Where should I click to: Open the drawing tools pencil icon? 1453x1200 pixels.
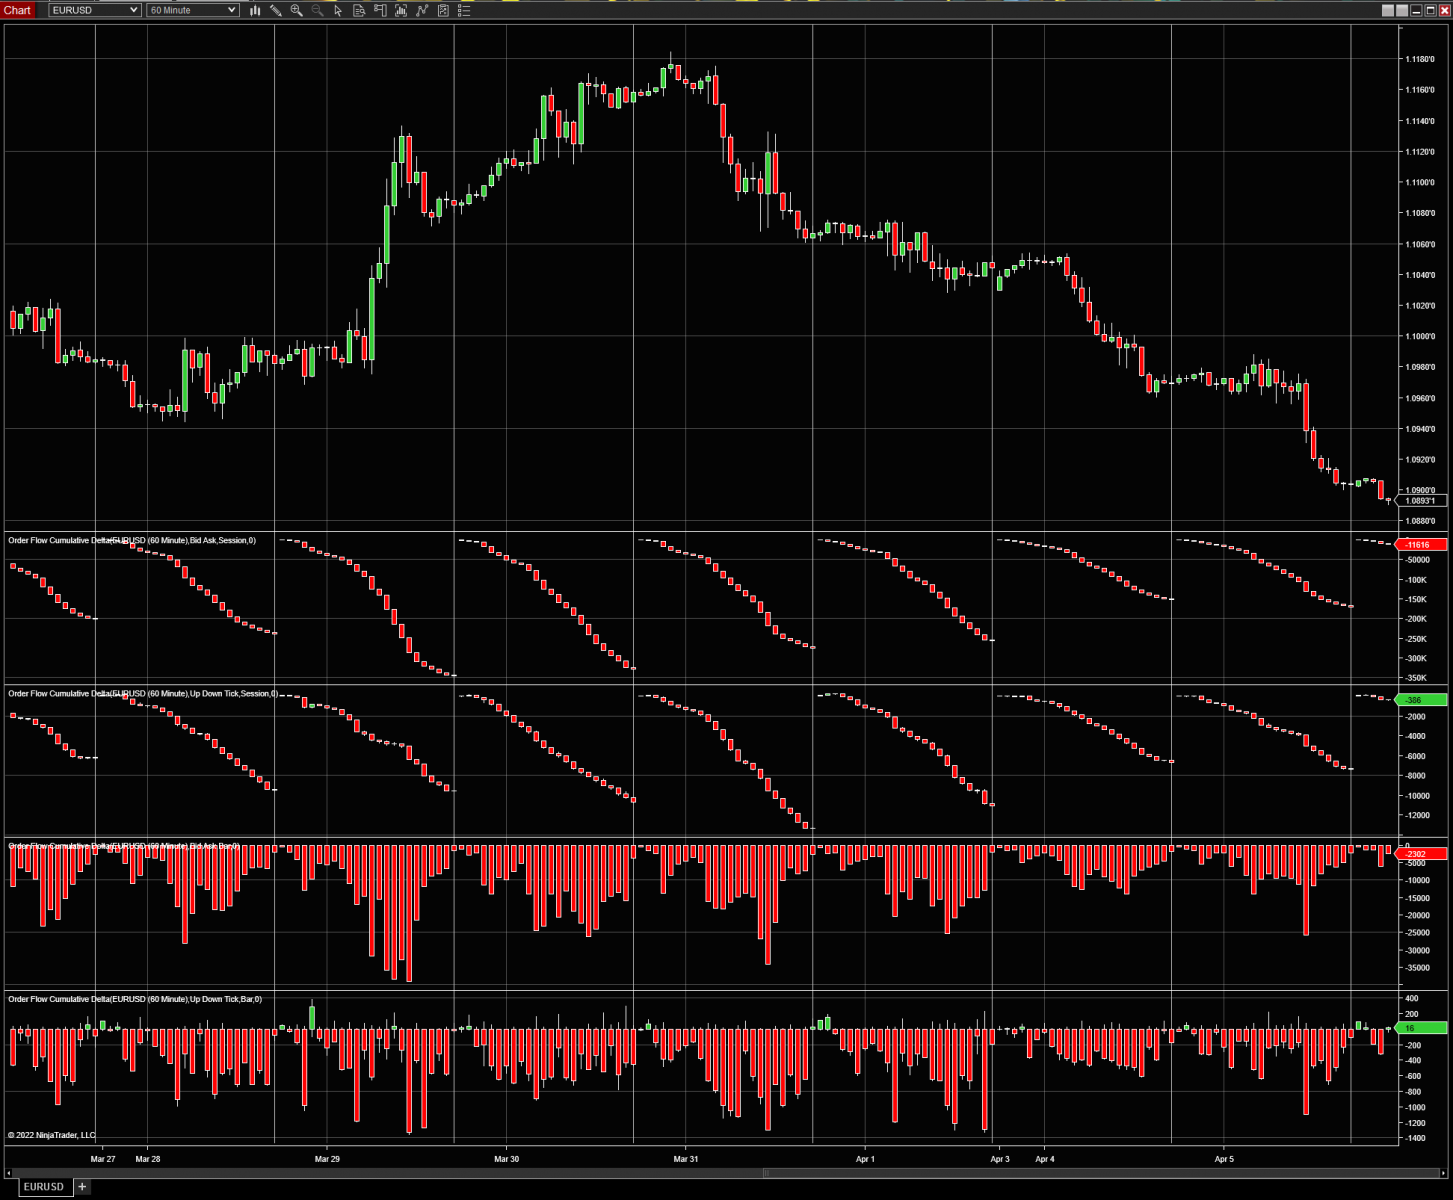[276, 10]
